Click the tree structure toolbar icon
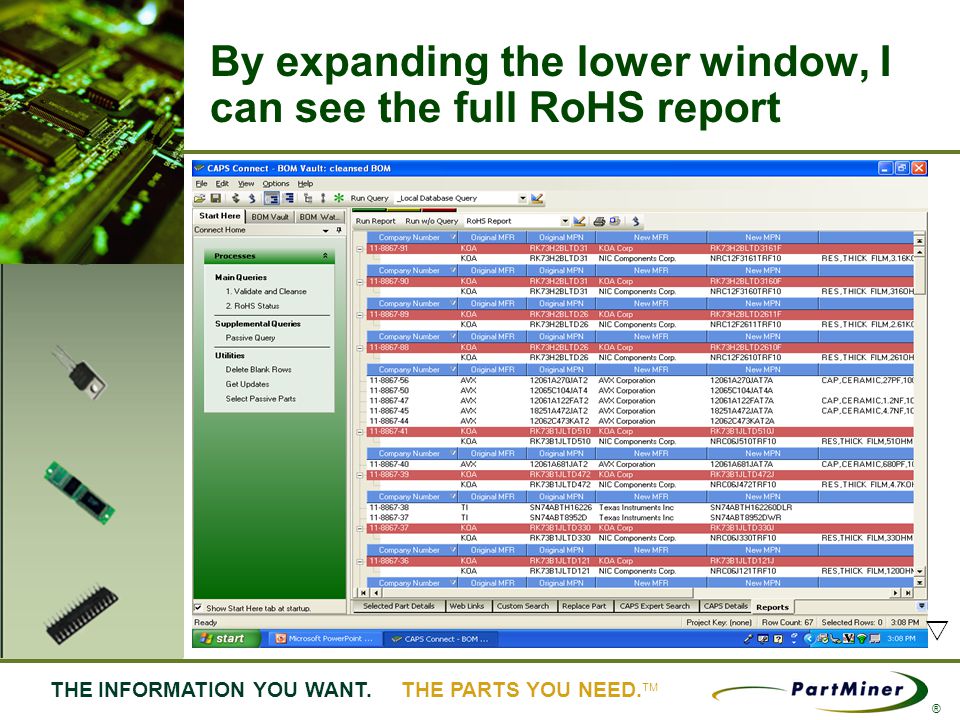 (308, 198)
